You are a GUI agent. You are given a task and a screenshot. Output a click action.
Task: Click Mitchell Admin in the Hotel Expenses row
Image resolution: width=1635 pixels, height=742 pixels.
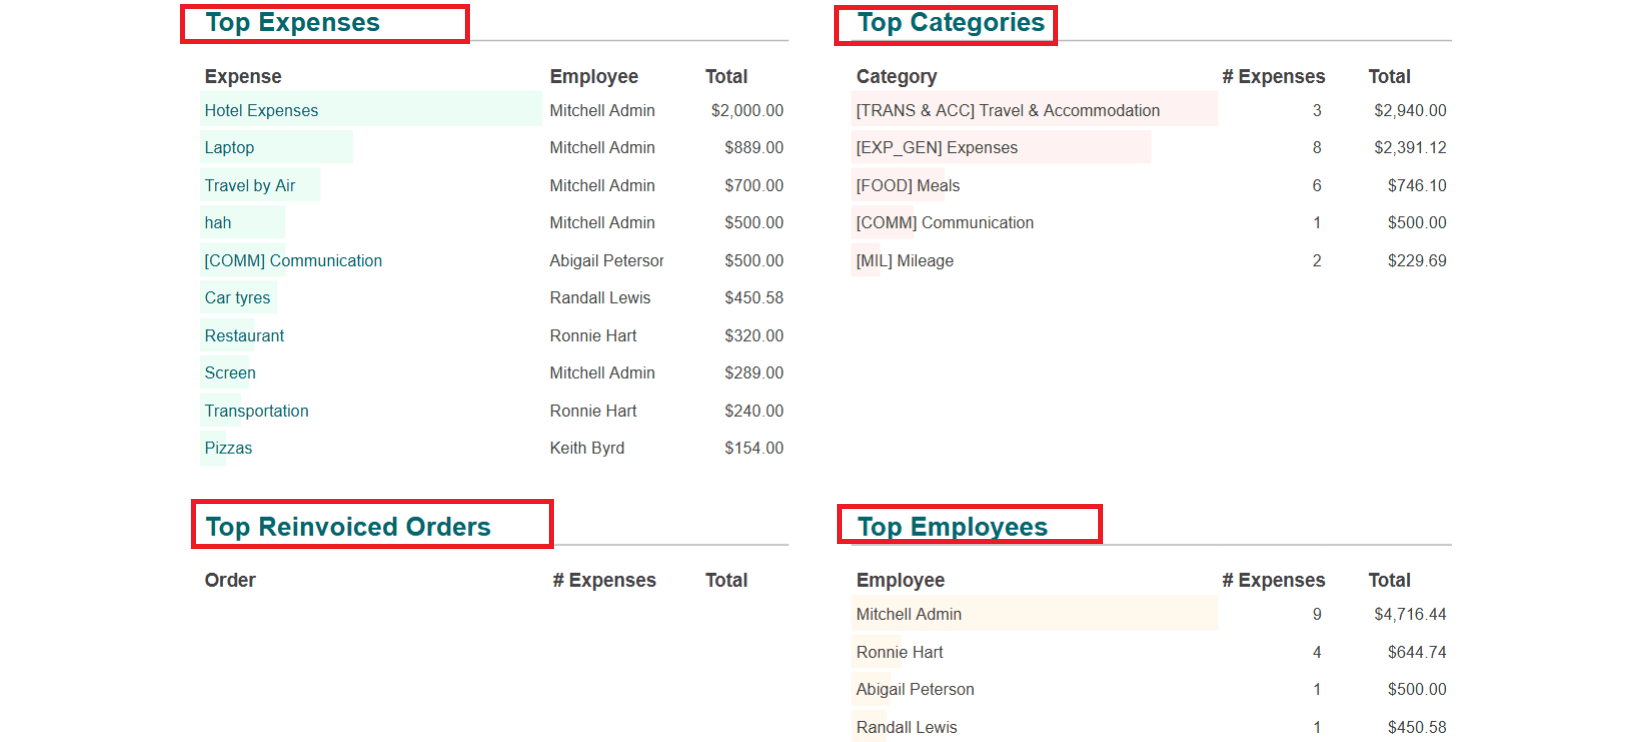602,110
